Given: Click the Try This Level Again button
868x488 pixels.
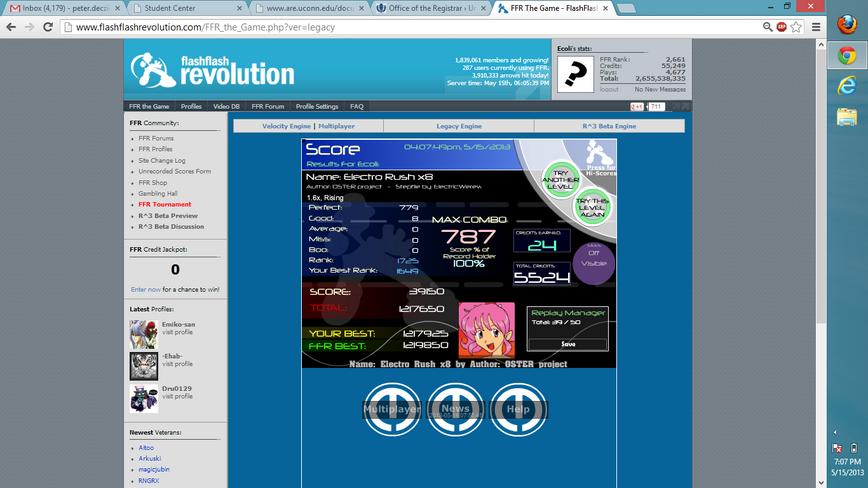Looking at the screenshot, I should 592,207.
